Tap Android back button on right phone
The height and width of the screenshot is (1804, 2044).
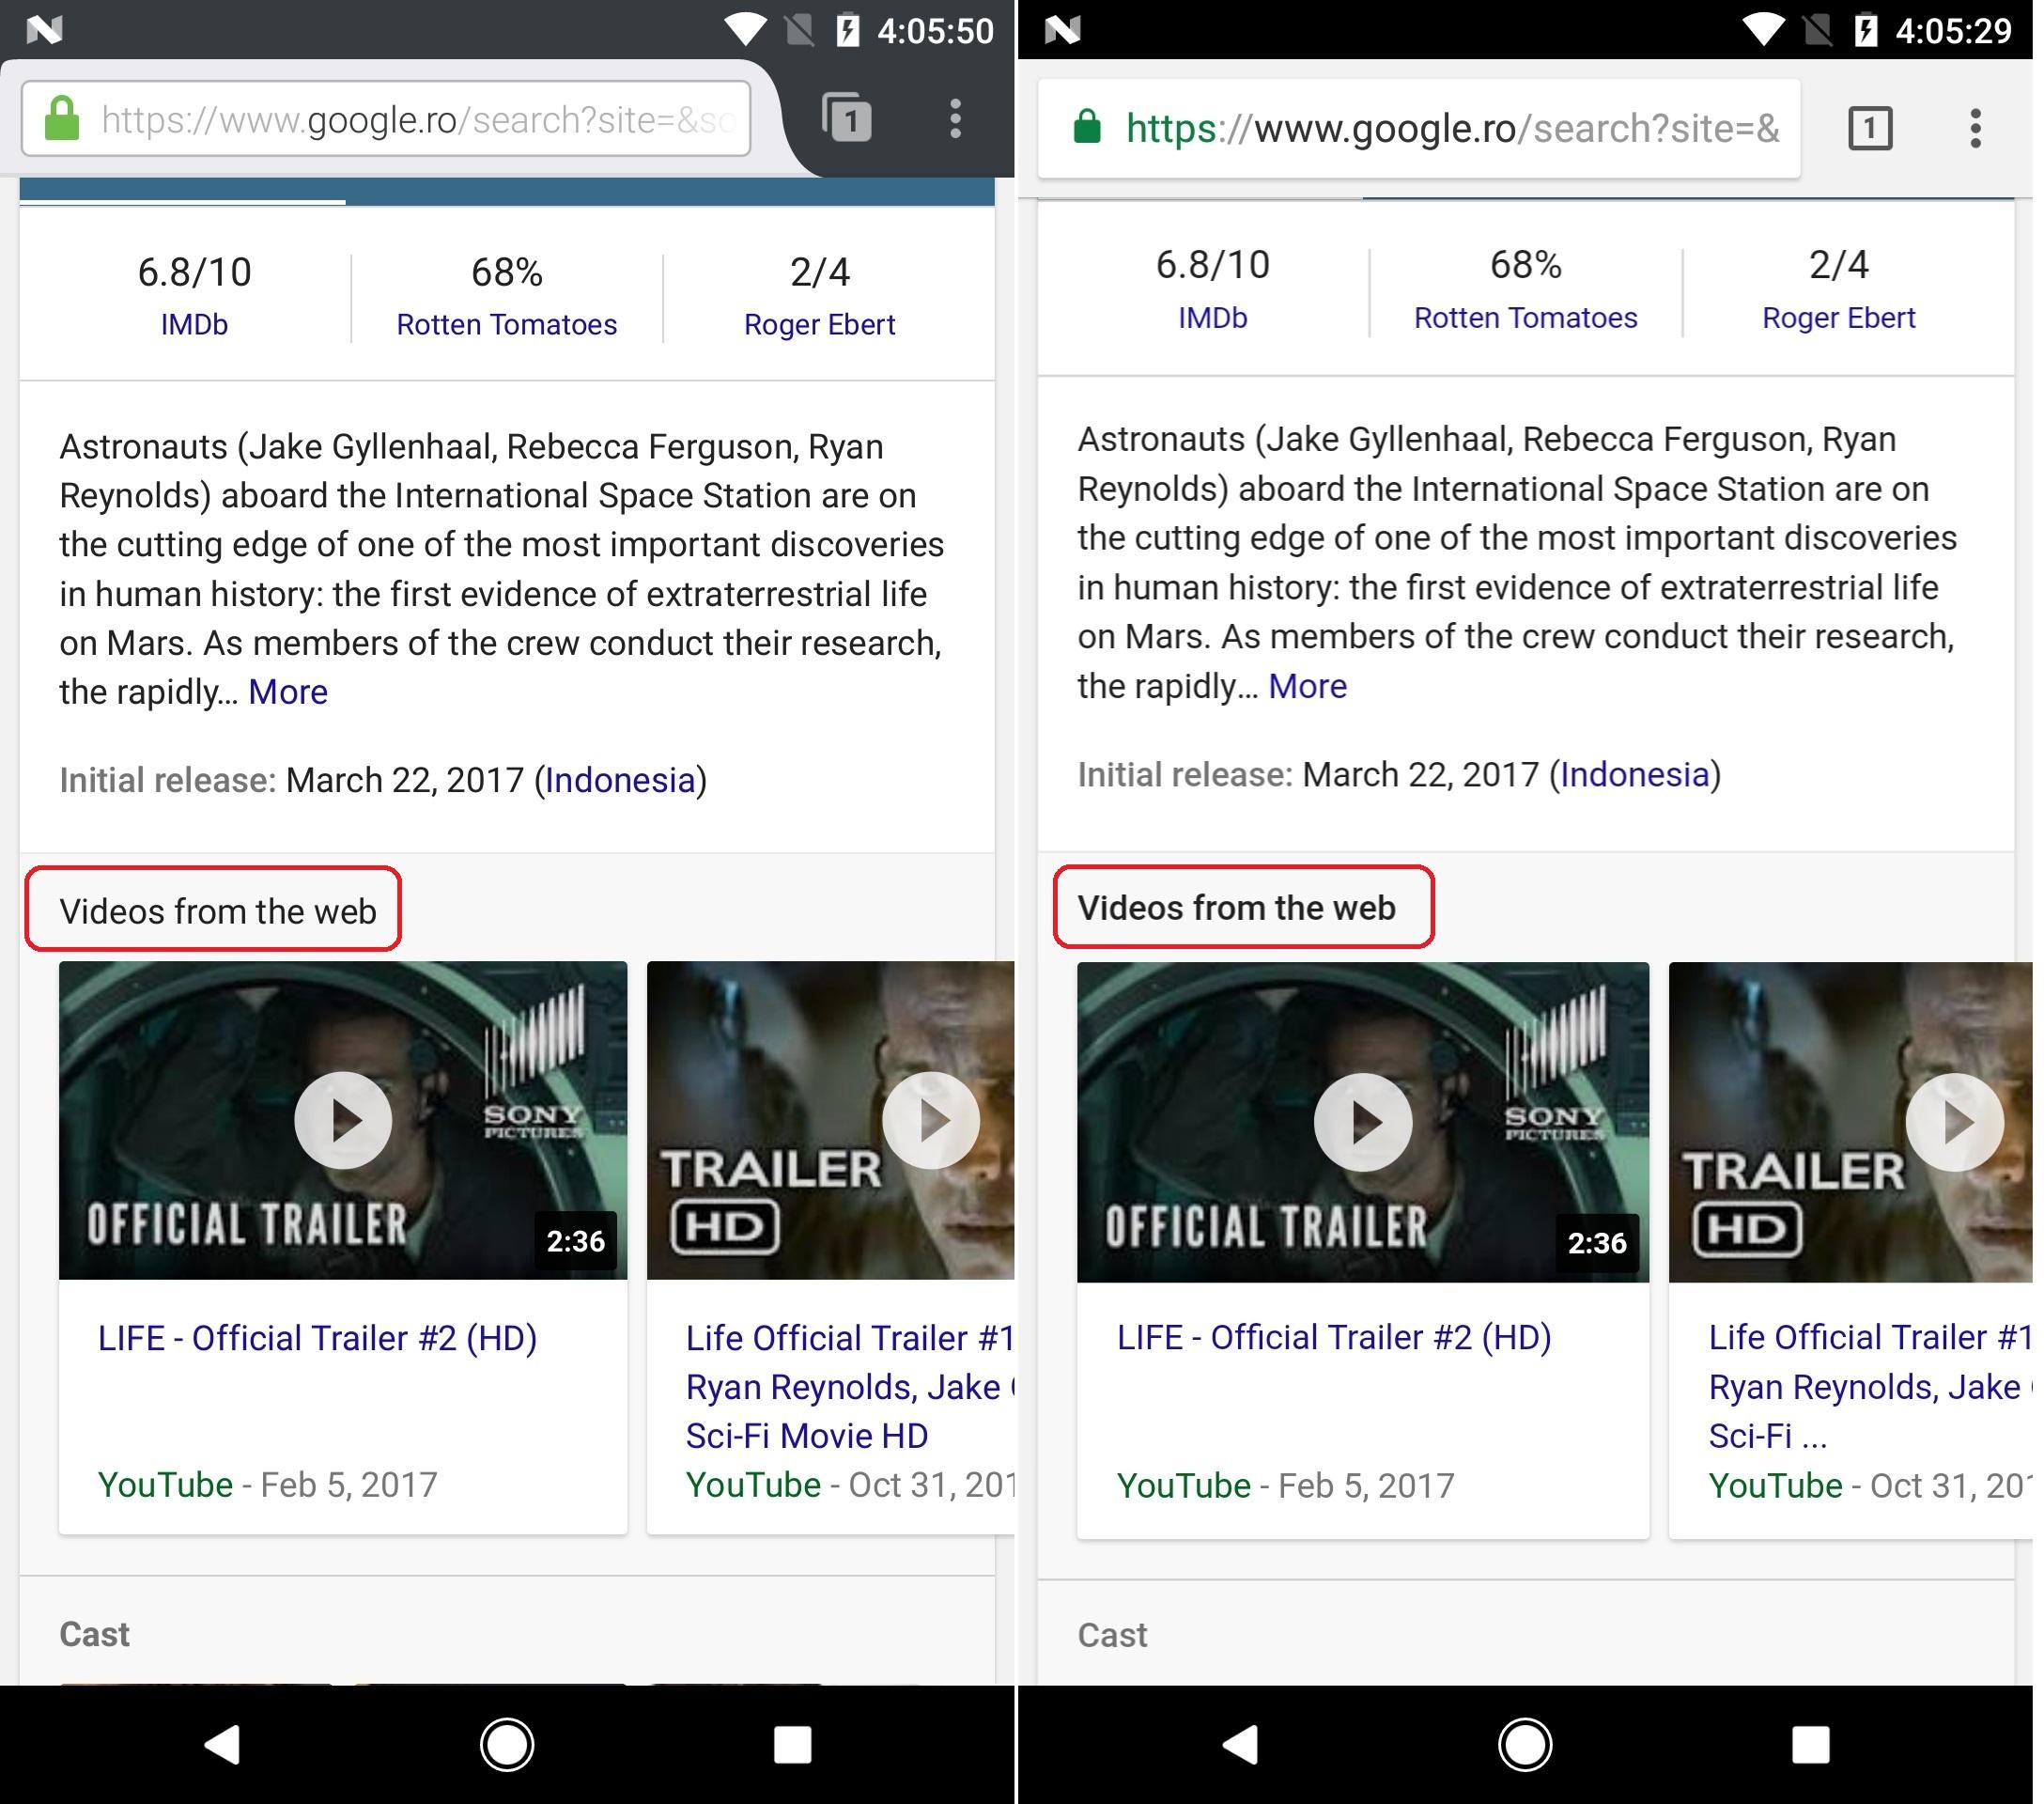pyautogui.click(x=1240, y=1745)
